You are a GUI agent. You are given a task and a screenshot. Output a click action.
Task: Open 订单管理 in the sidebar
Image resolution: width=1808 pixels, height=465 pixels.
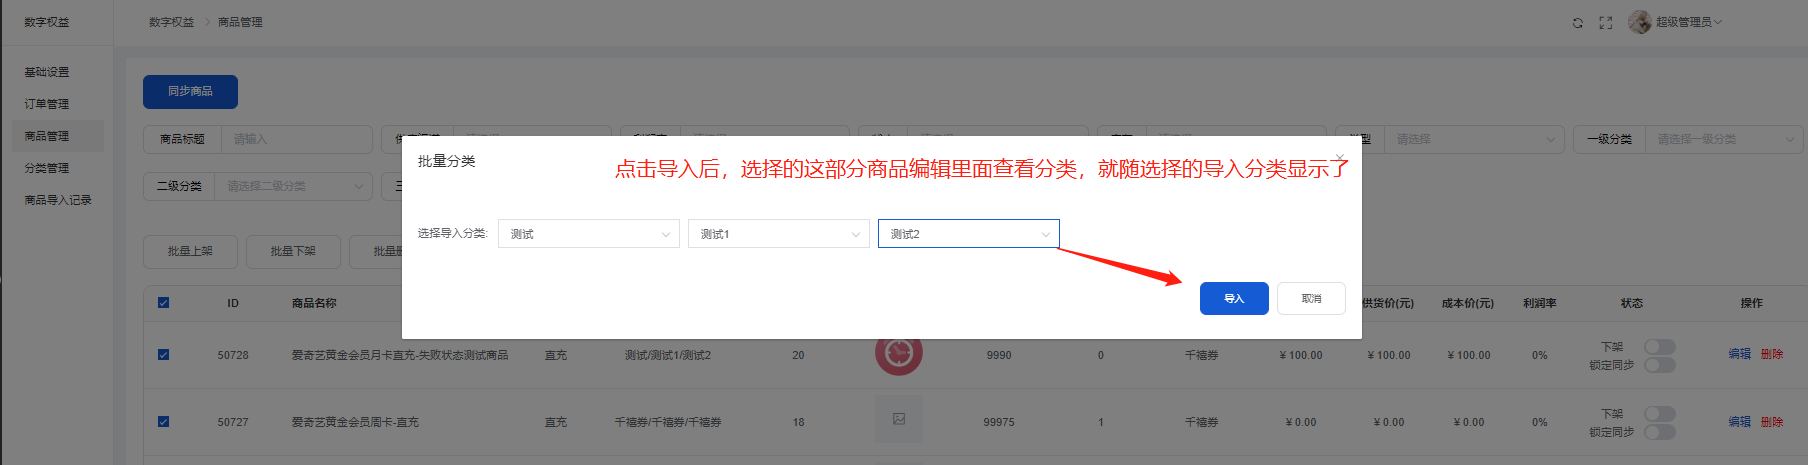(47, 104)
